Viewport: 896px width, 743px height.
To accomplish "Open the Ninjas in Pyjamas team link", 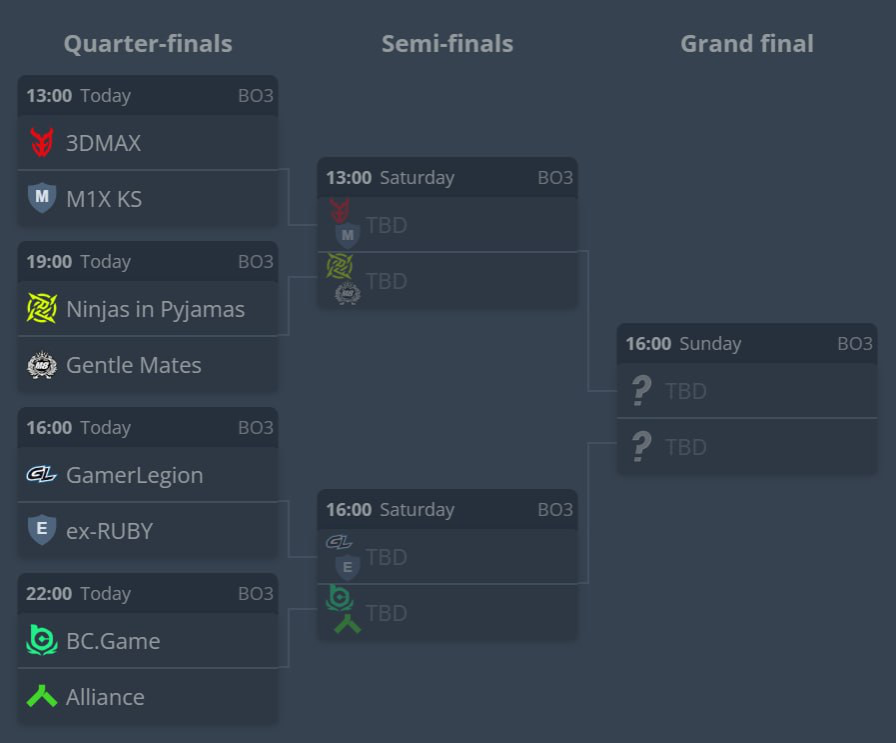I will (155, 309).
